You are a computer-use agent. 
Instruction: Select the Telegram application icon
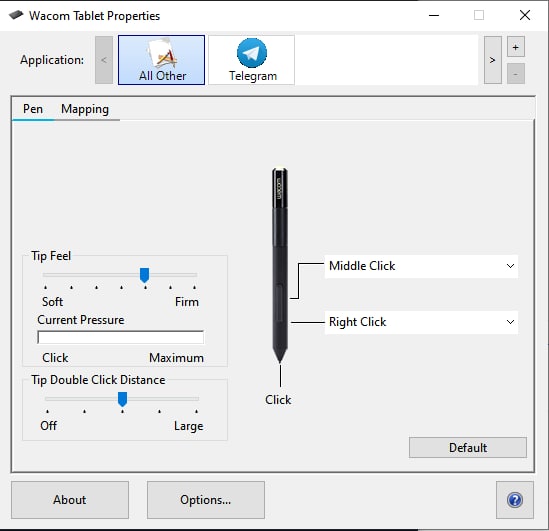(252, 60)
